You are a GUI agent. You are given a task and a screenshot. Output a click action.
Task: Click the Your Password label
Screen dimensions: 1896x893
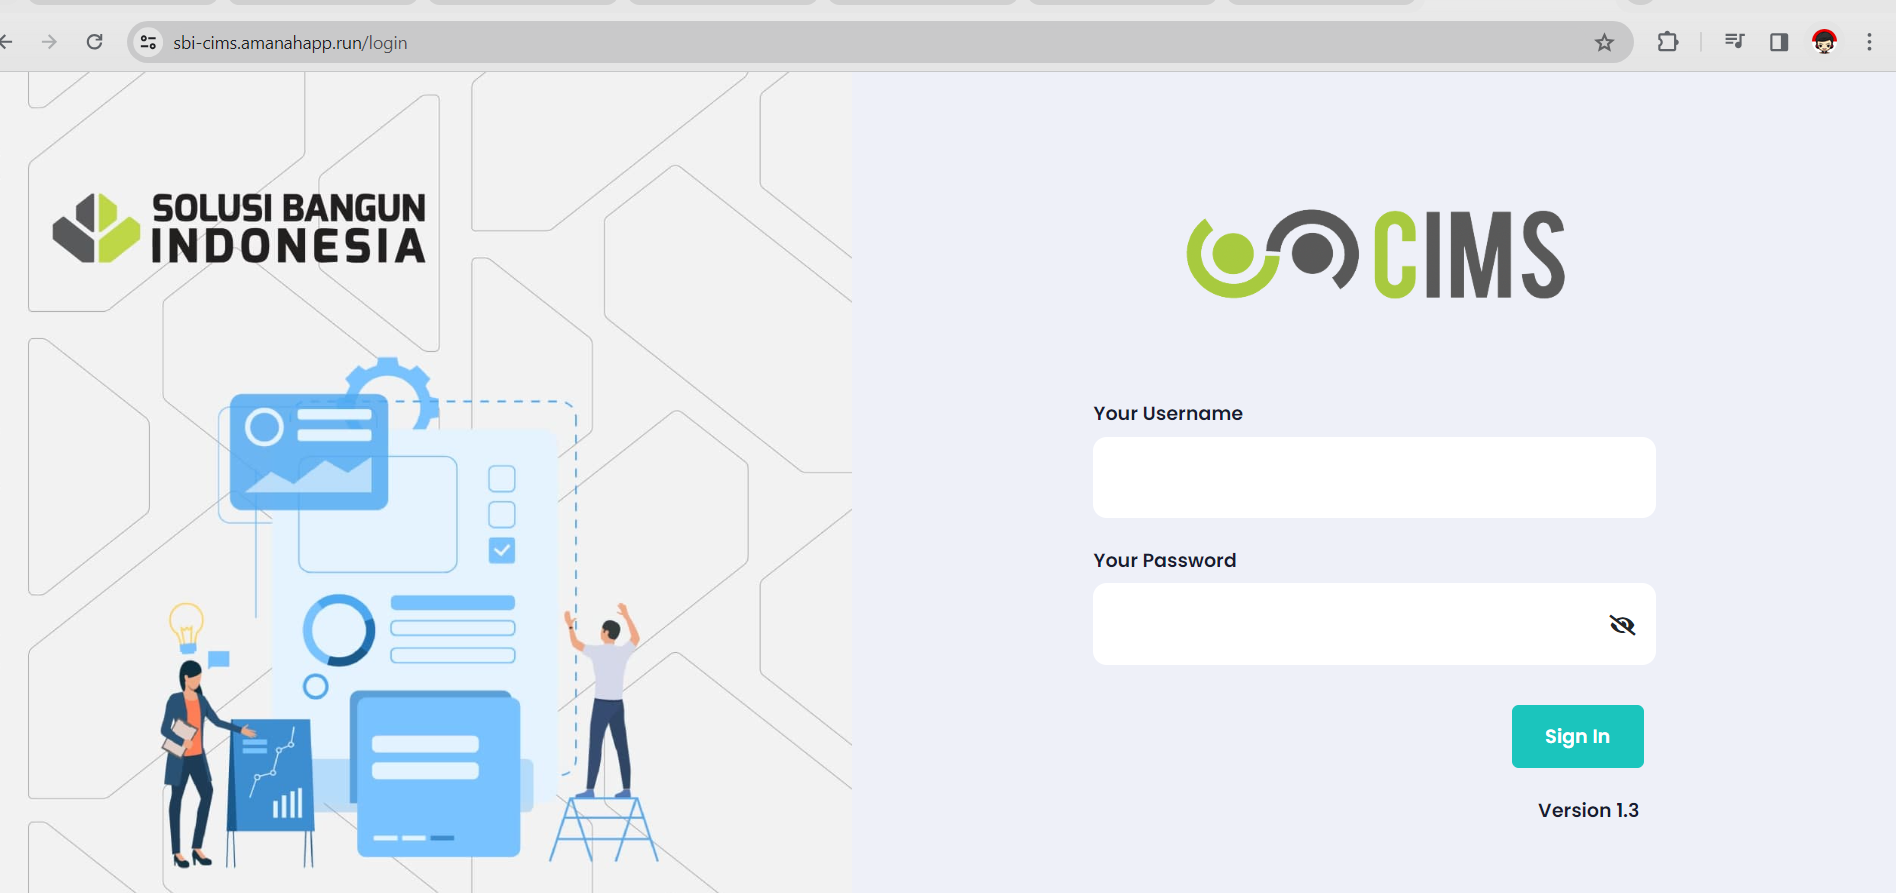click(1165, 560)
